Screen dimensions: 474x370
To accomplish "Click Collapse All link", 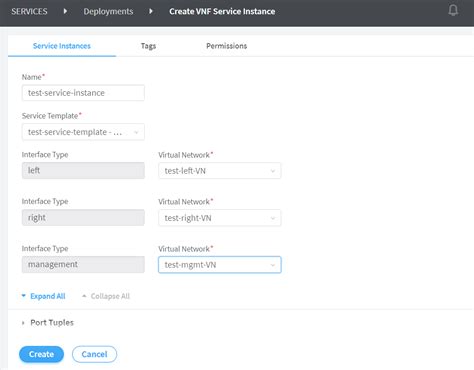I will coord(106,296).
